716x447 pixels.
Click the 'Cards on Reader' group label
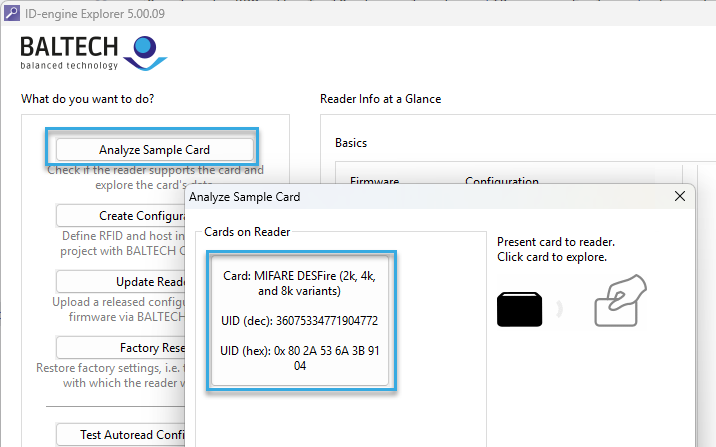pyautogui.click(x=247, y=232)
